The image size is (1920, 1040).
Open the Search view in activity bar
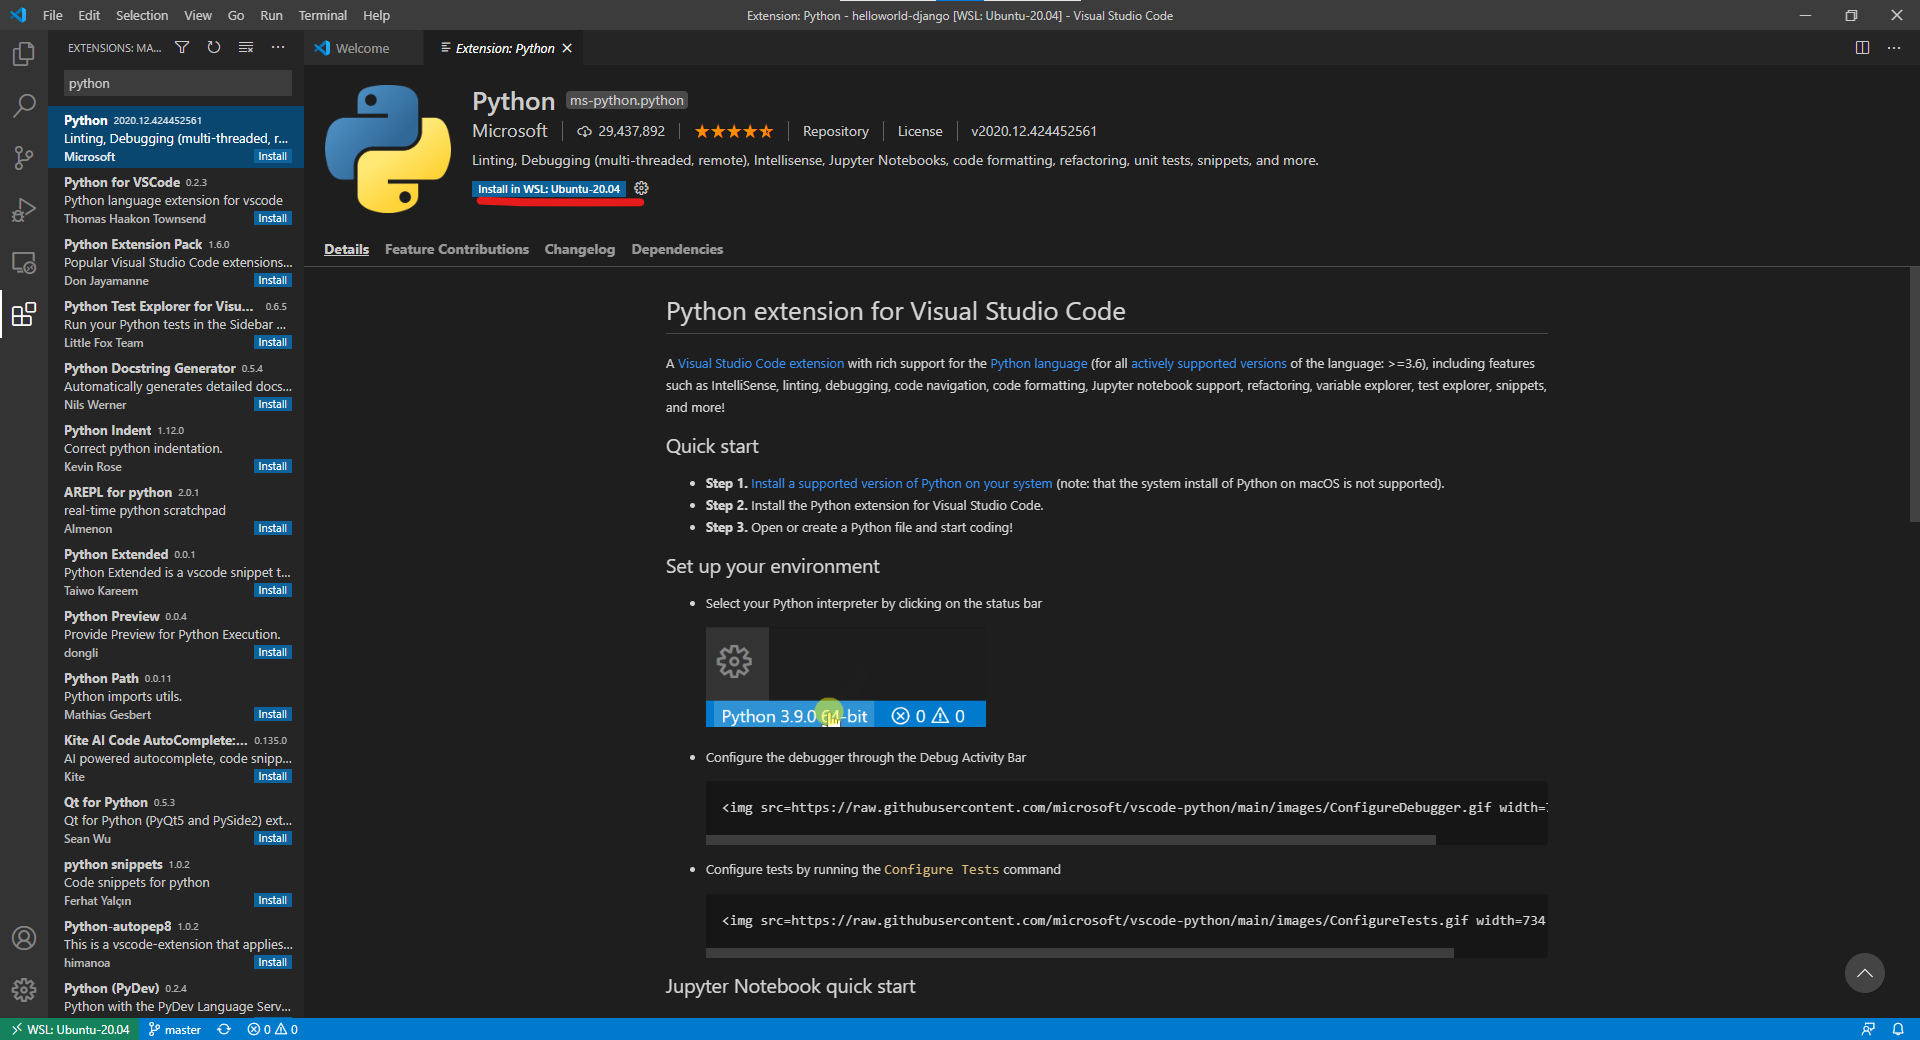point(24,105)
